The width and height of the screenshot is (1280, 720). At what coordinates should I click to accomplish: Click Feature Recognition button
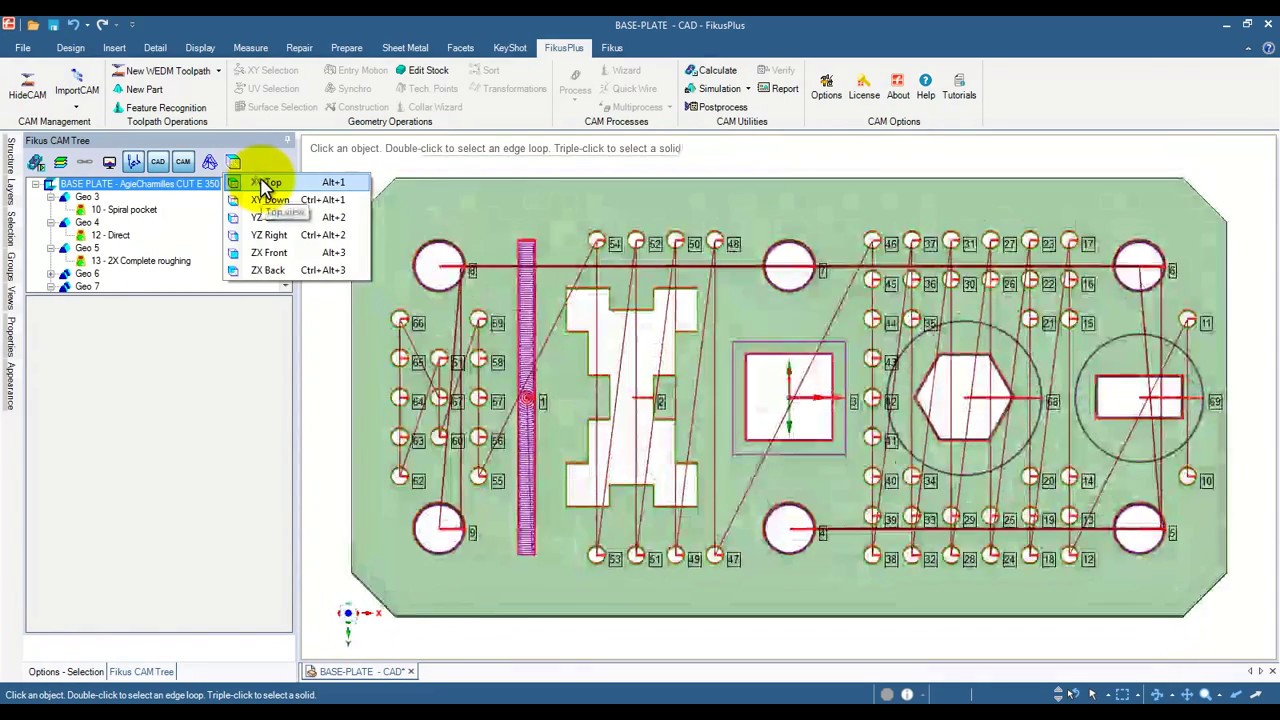159,108
